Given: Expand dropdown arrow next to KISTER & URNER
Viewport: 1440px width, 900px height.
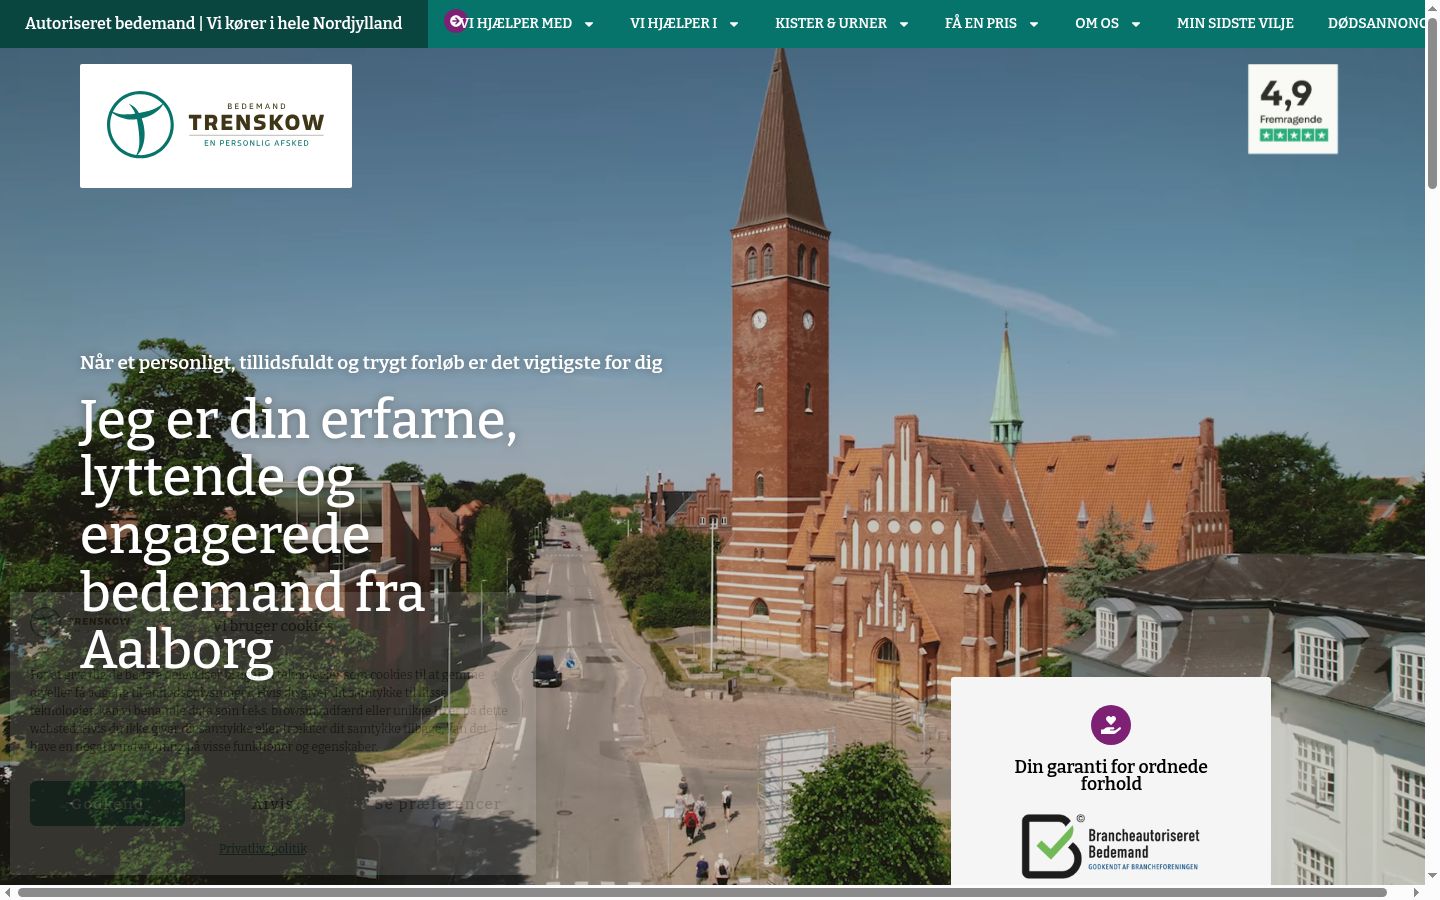Looking at the screenshot, I should click(904, 24).
